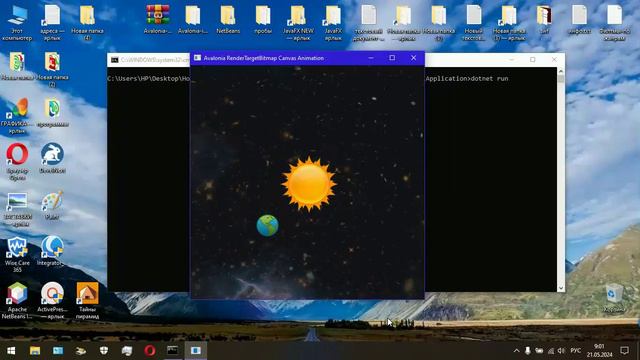The image size is (640, 360).
Task: Click the Windows Start button
Action: (11, 351)
